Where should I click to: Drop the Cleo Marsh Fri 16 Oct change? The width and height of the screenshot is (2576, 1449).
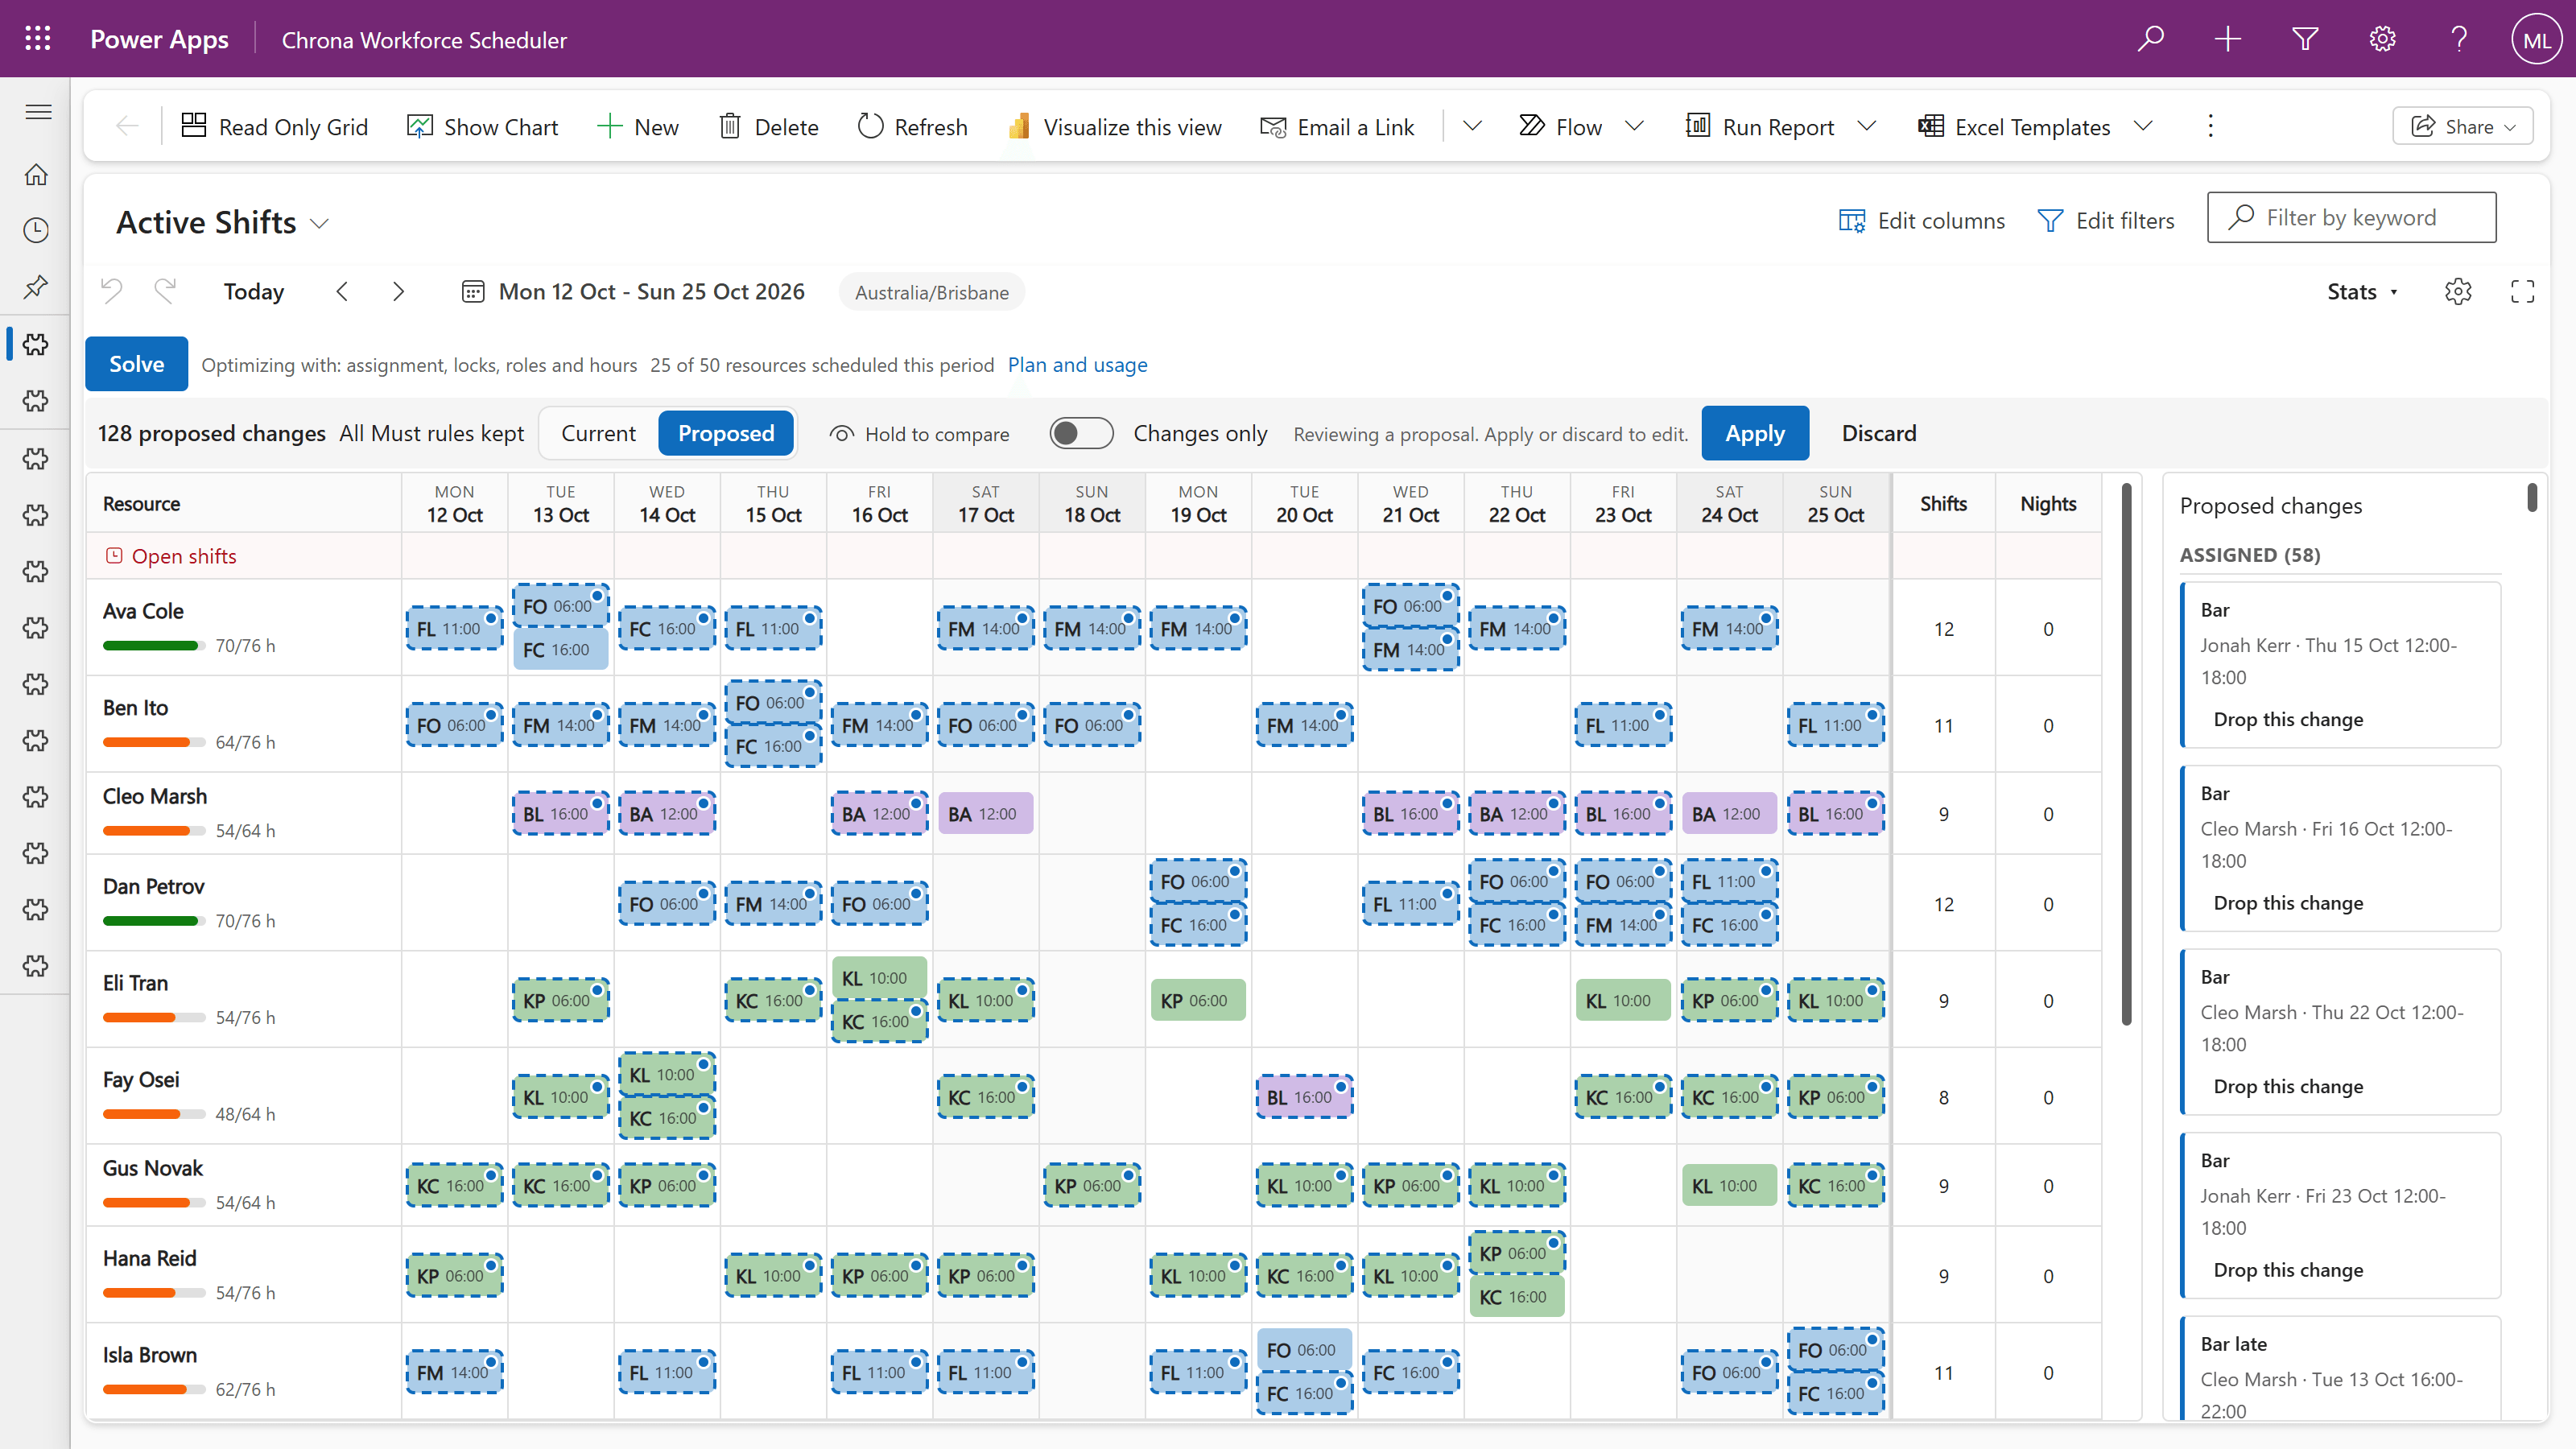2288,902
